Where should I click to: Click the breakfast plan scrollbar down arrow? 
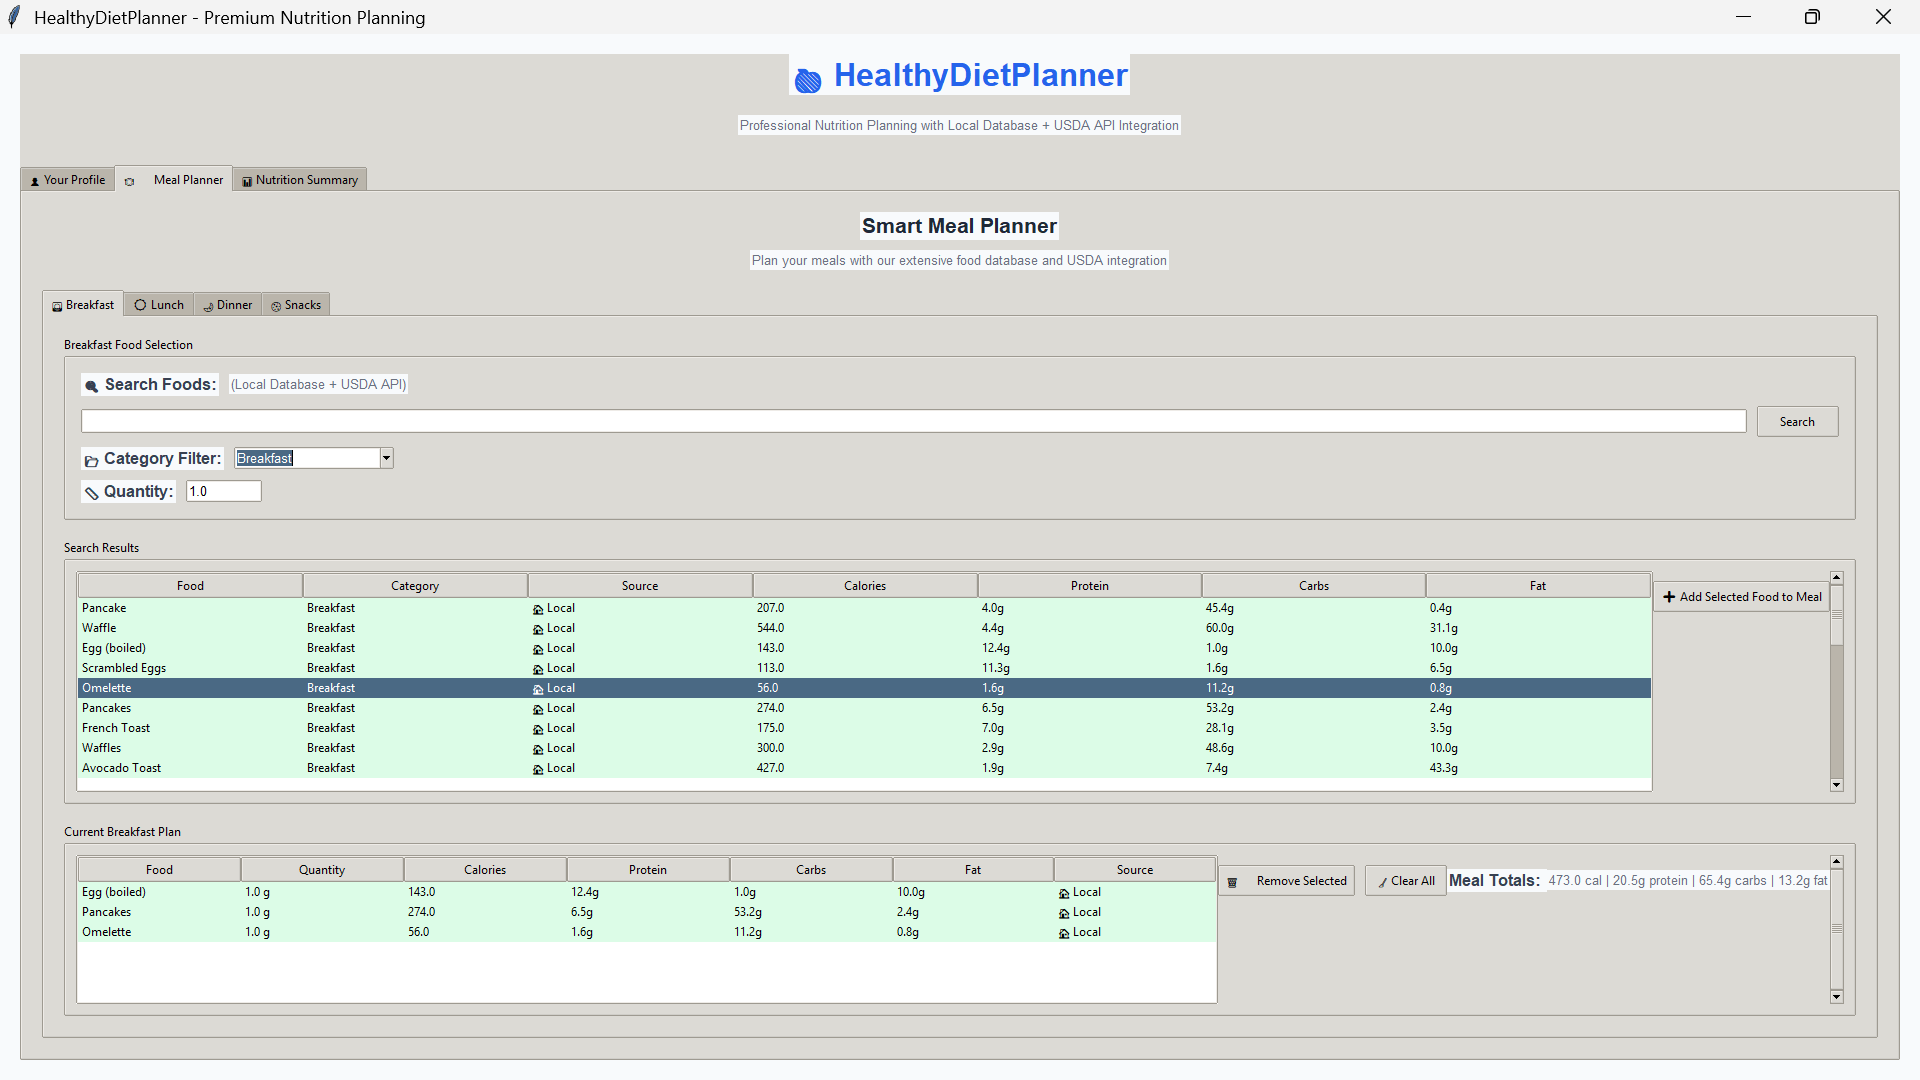pos(1837,997)
